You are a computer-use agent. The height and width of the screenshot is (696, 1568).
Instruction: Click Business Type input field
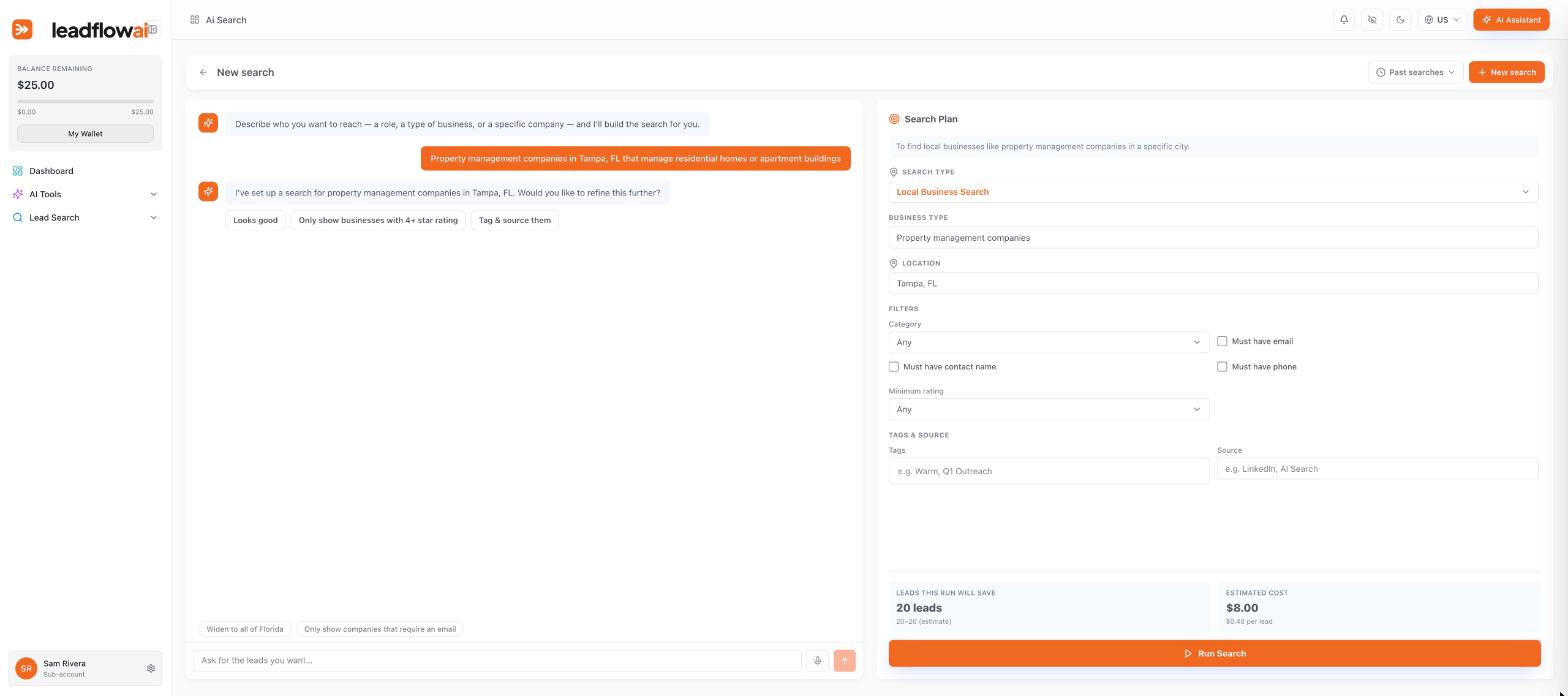pos(1213,238)
